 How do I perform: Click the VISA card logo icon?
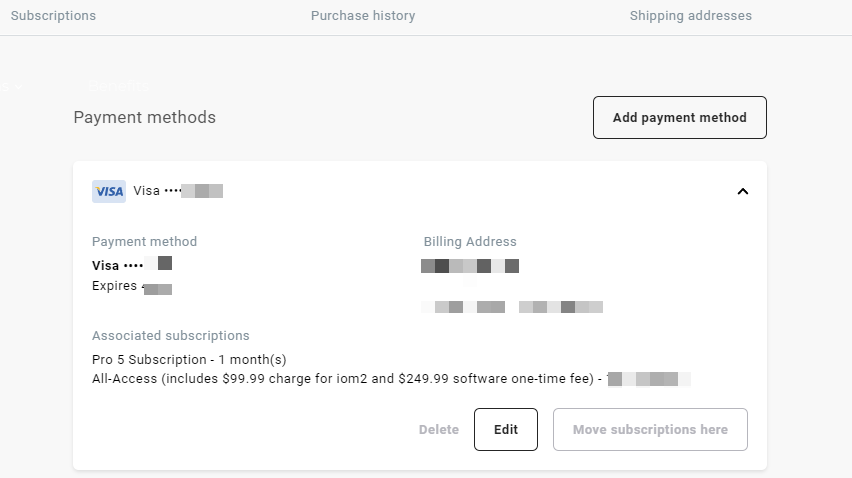pos(109,191)
